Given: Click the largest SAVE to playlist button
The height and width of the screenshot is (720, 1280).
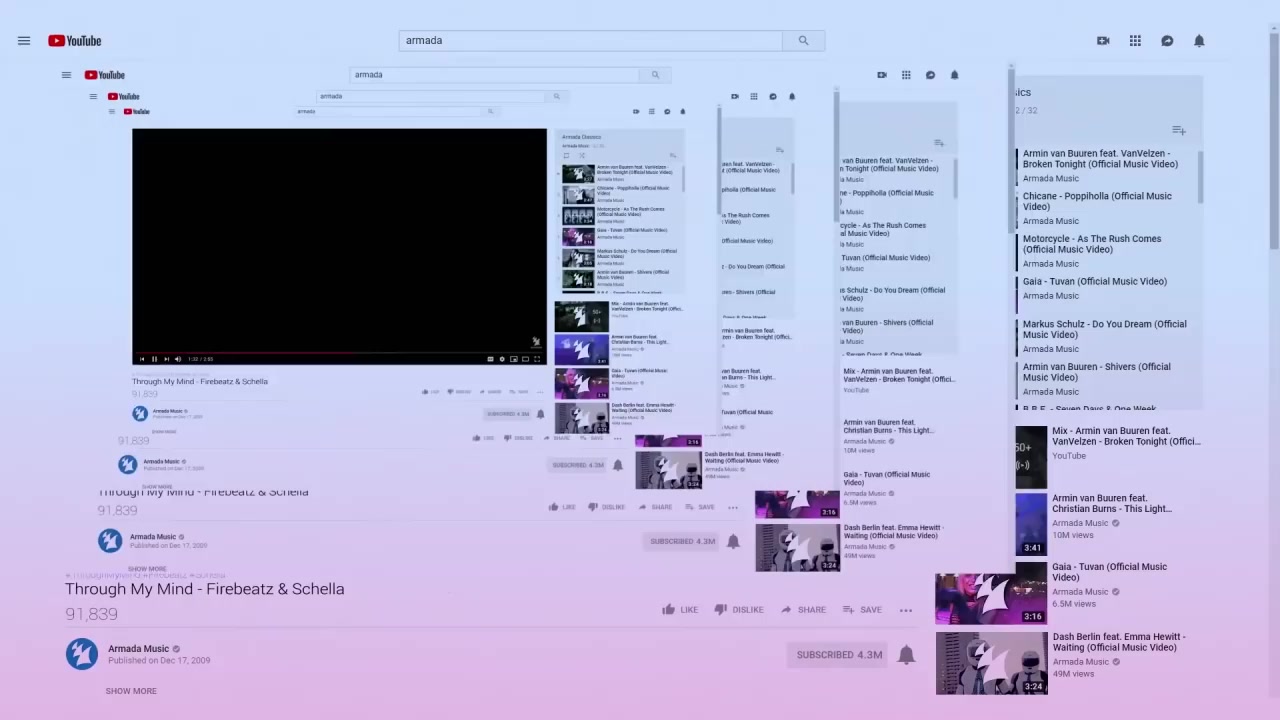Looking at the screenshot, I should [x=862, y=610].
